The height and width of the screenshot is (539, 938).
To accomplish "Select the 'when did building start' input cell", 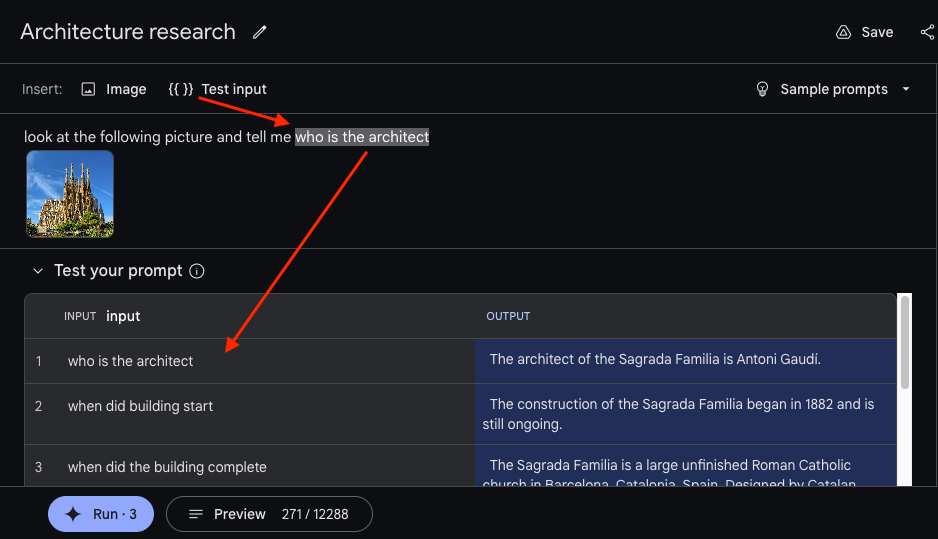I will pyautogui.click(x=140, y=406).
